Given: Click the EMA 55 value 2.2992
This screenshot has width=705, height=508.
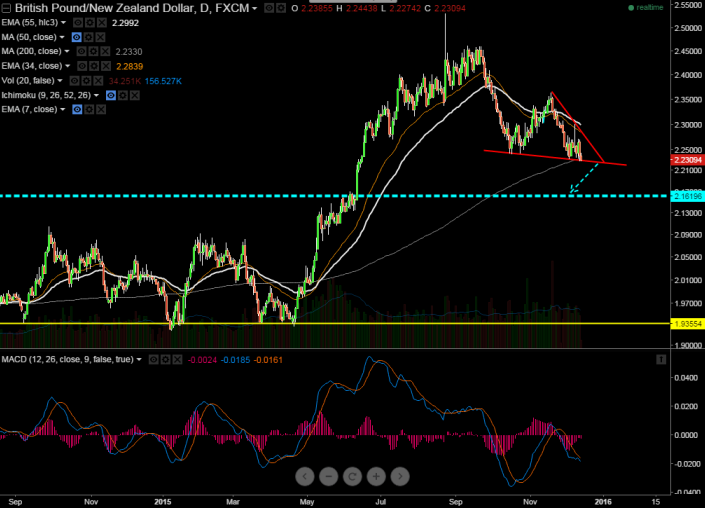Looking at the screenshot, I should (x=125, y=23).
